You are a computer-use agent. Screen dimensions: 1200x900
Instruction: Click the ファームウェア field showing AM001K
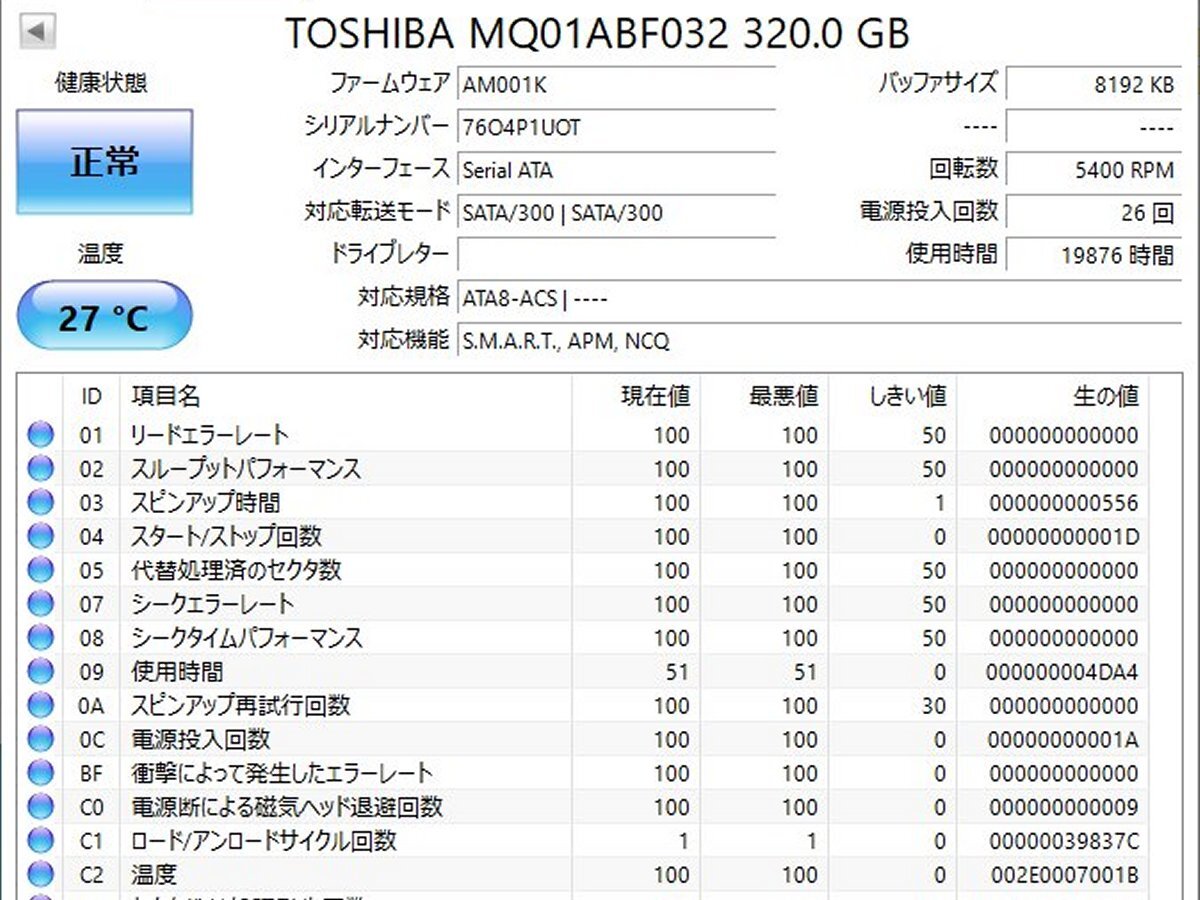616,84
